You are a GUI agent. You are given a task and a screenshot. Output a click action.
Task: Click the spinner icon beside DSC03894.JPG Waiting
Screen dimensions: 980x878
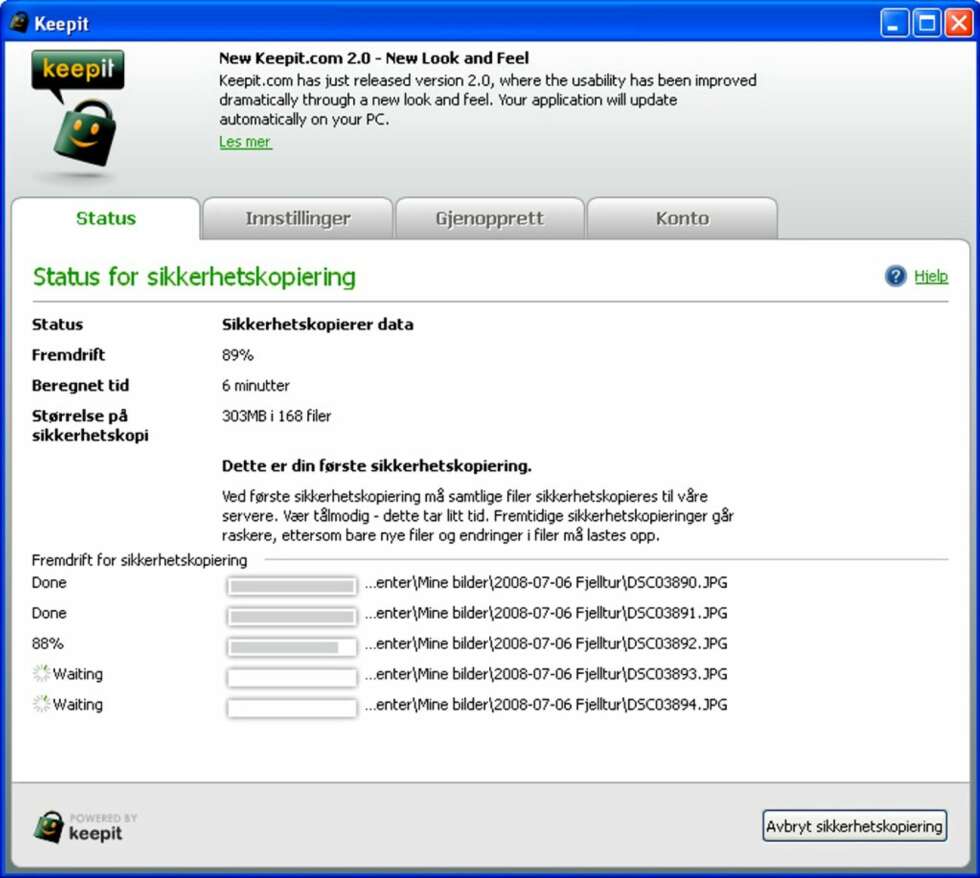(41, 704)
